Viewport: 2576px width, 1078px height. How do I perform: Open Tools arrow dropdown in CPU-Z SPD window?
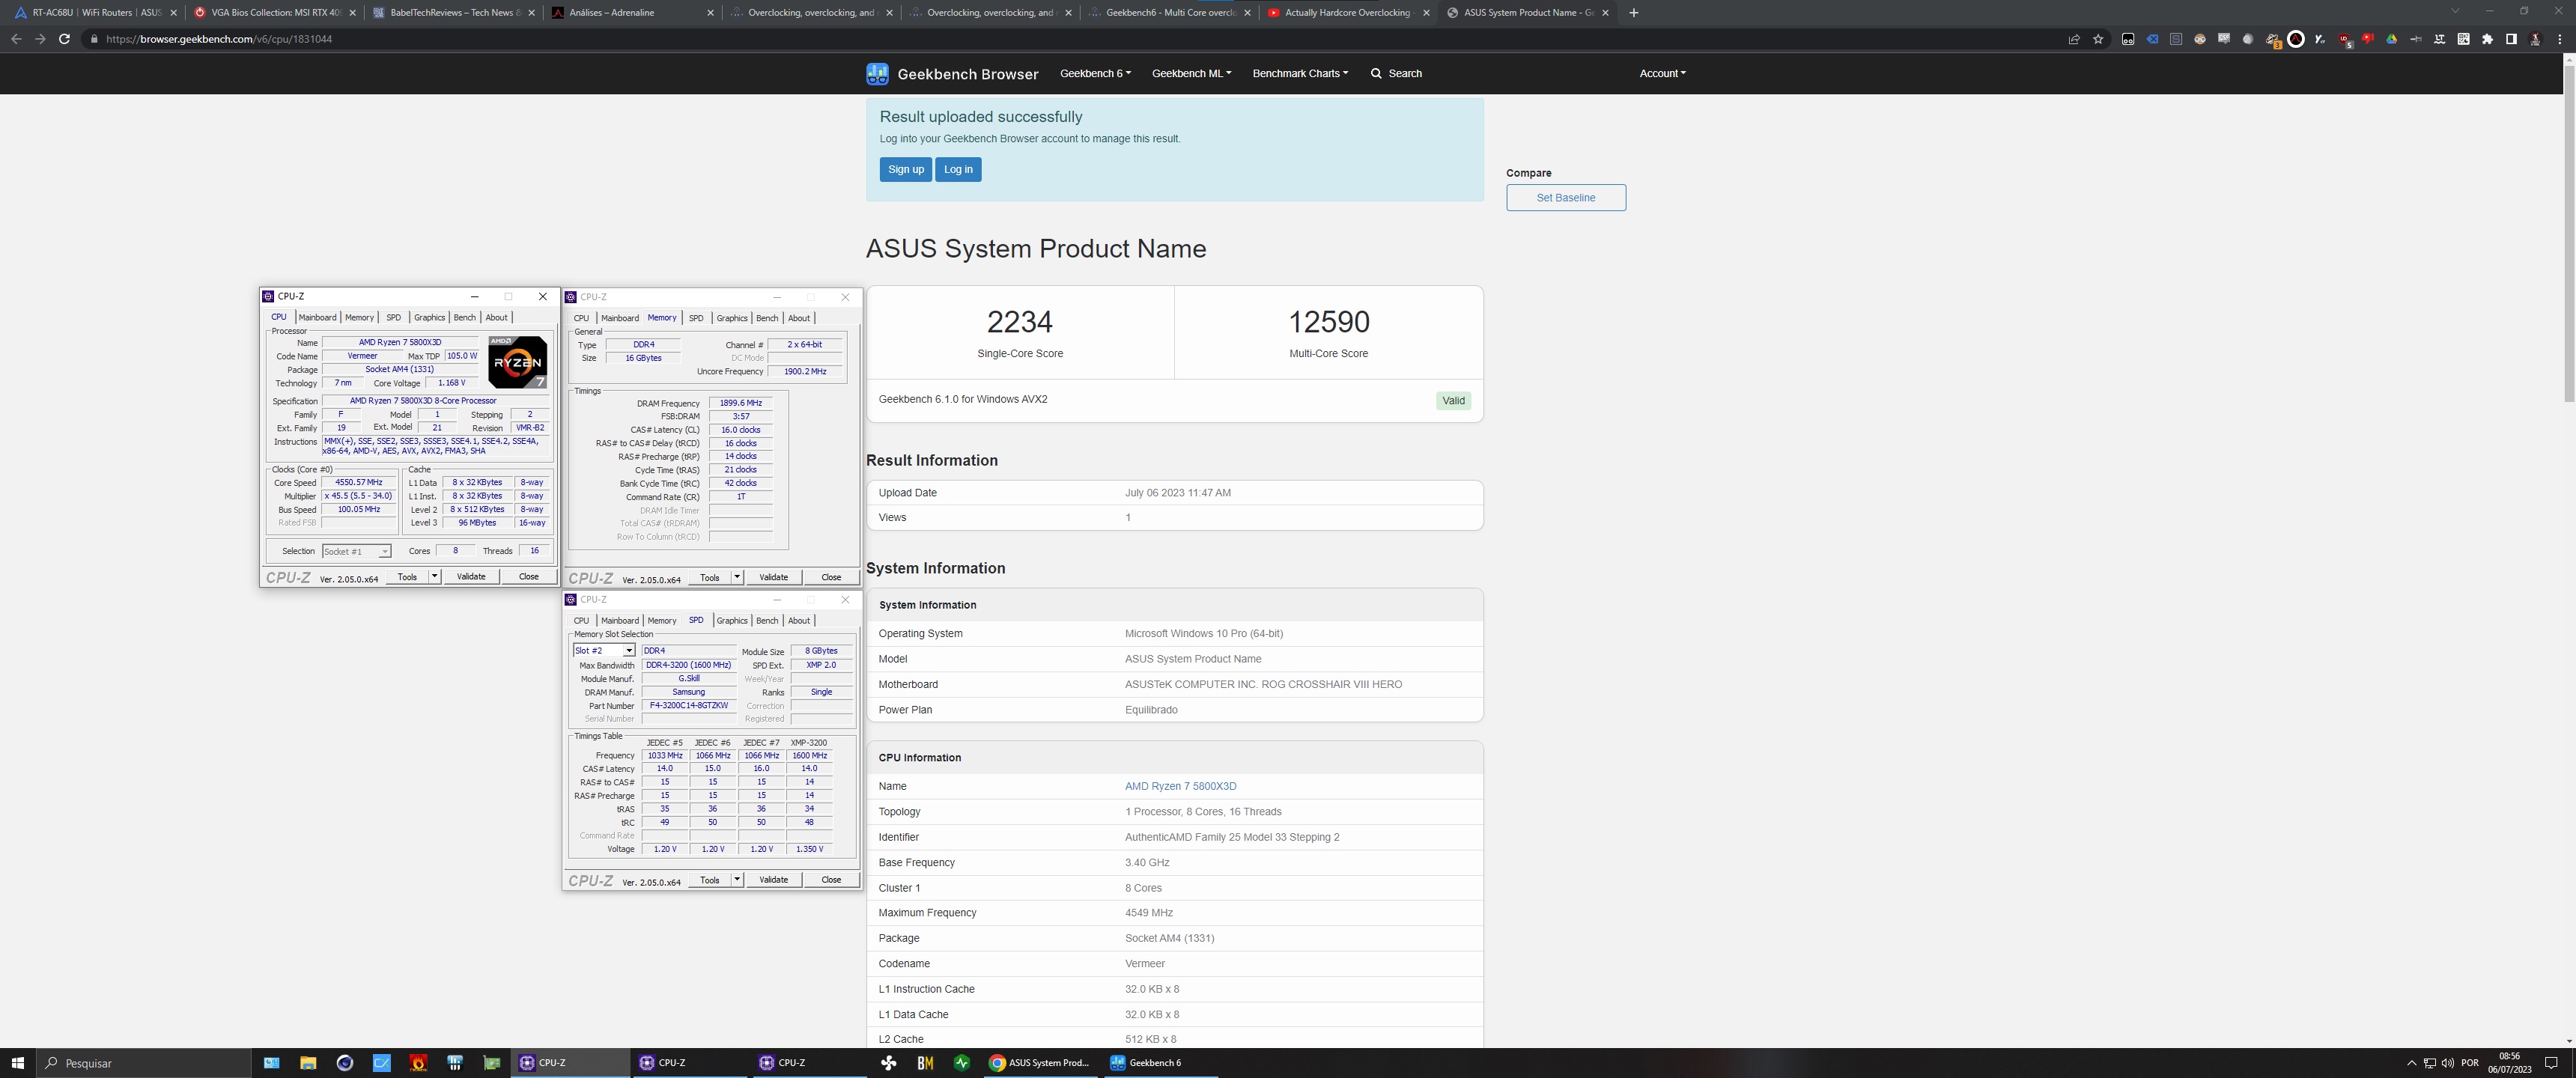(737, 880)
